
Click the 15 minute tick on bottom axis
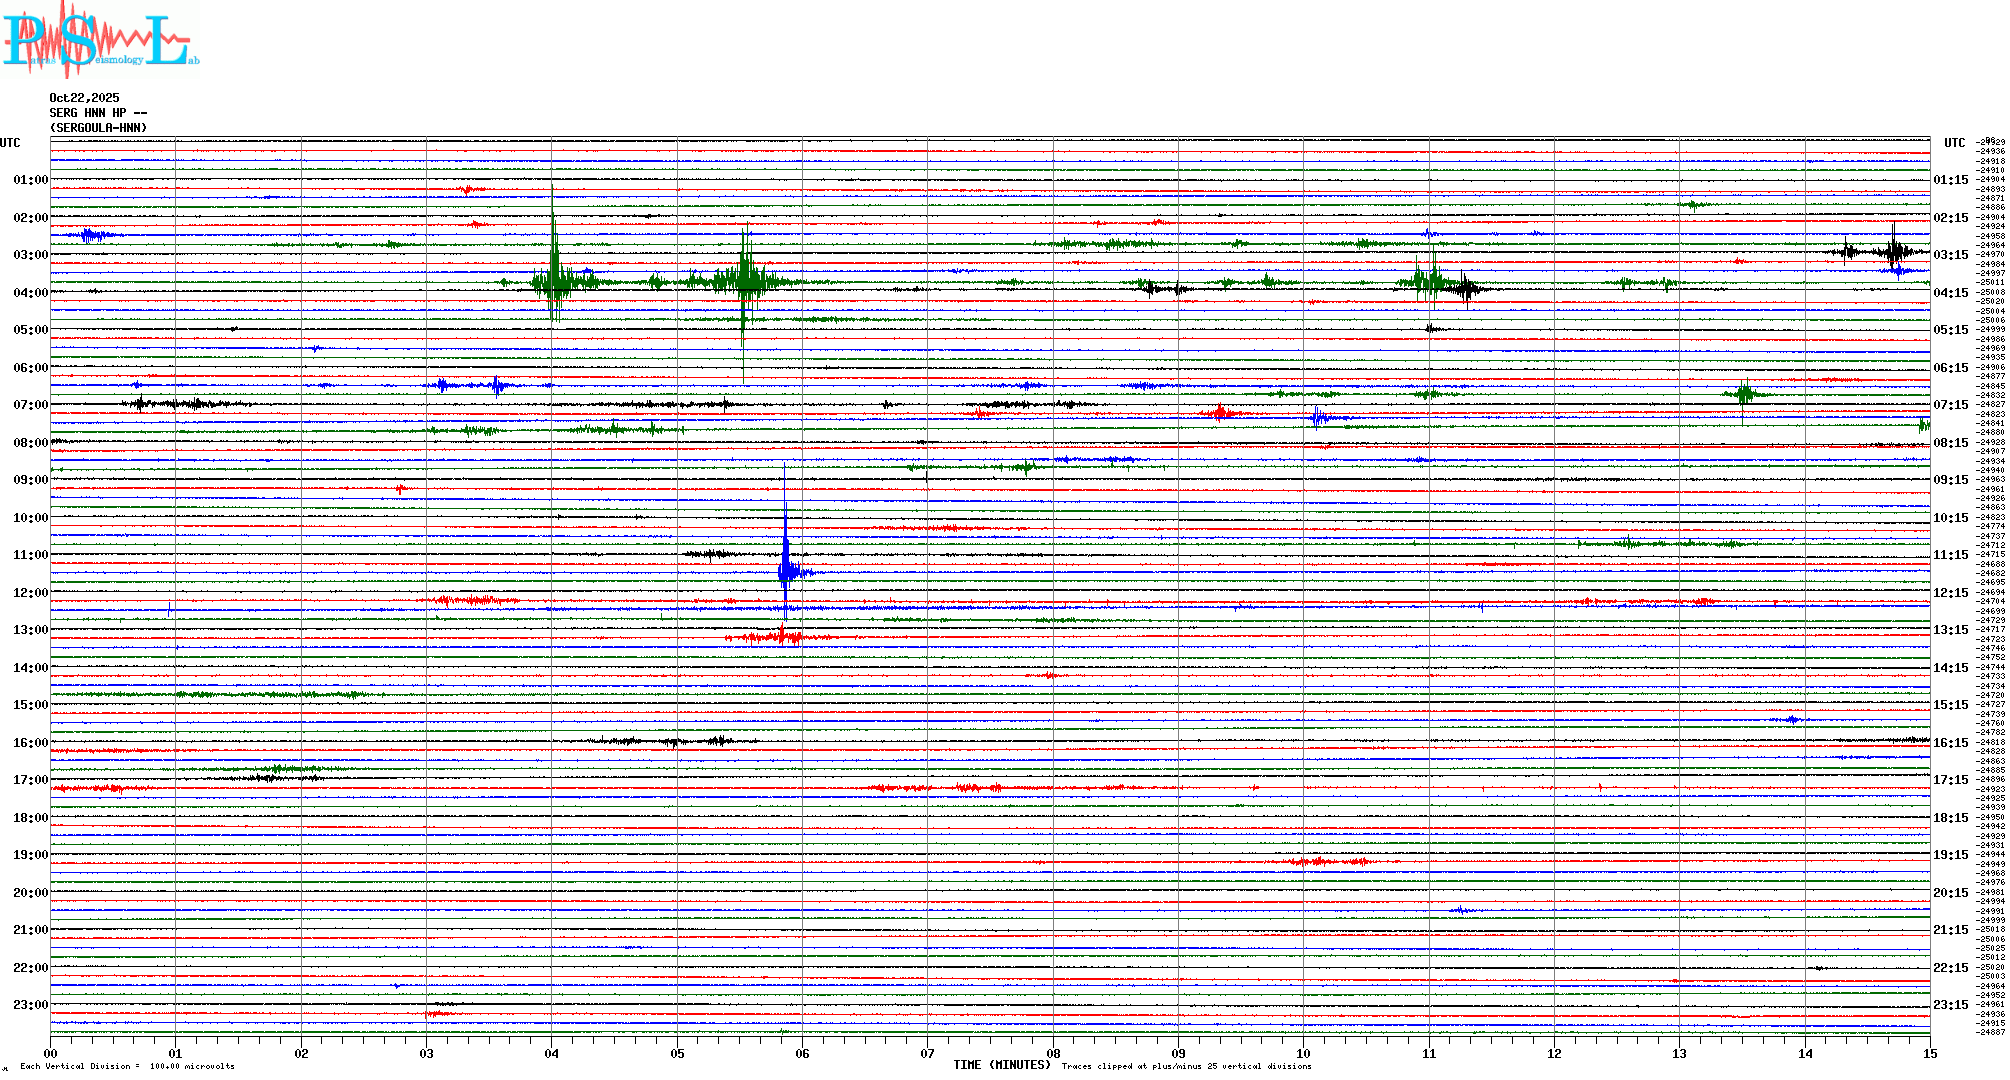click(1929, 1053)
